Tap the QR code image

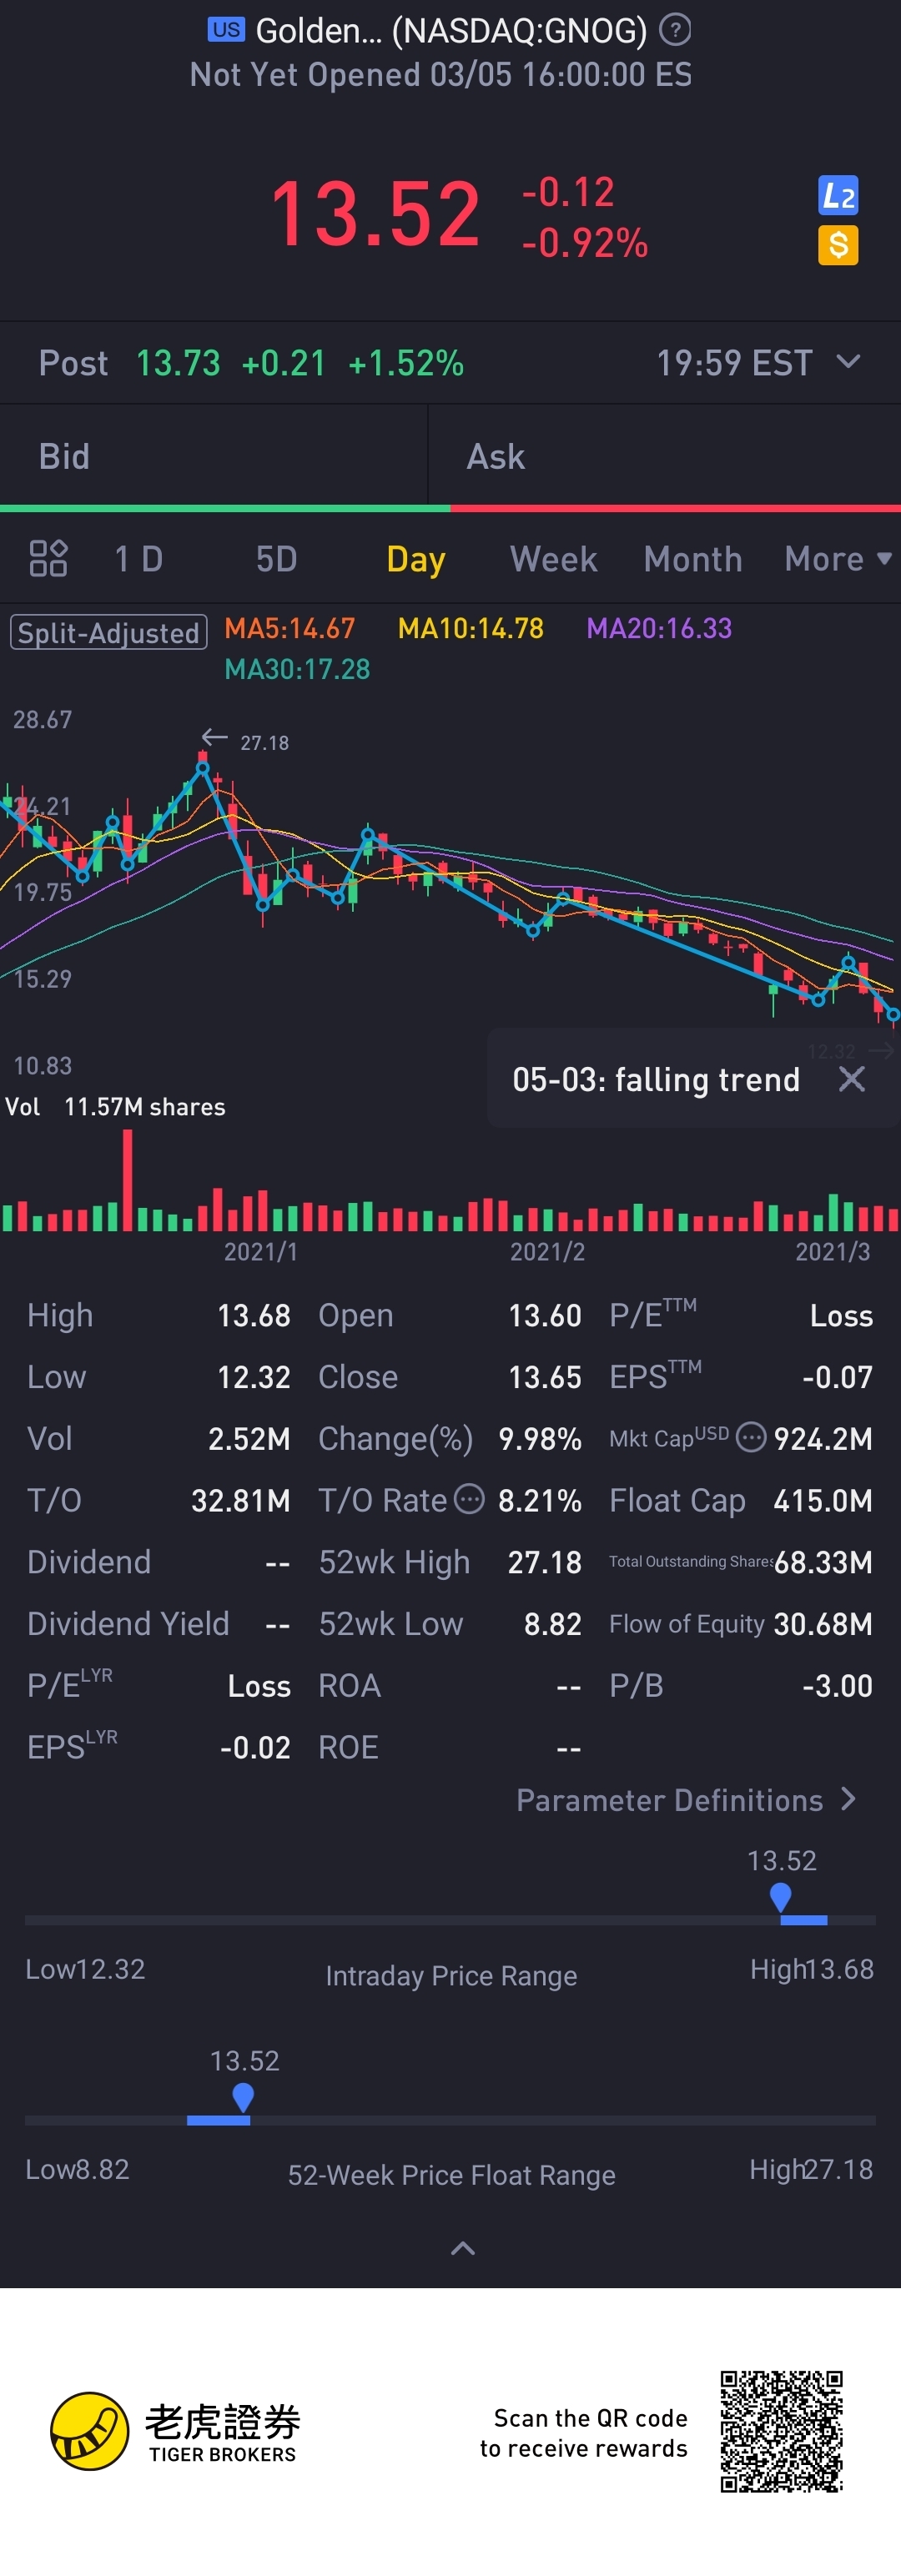coord(781,2431)
